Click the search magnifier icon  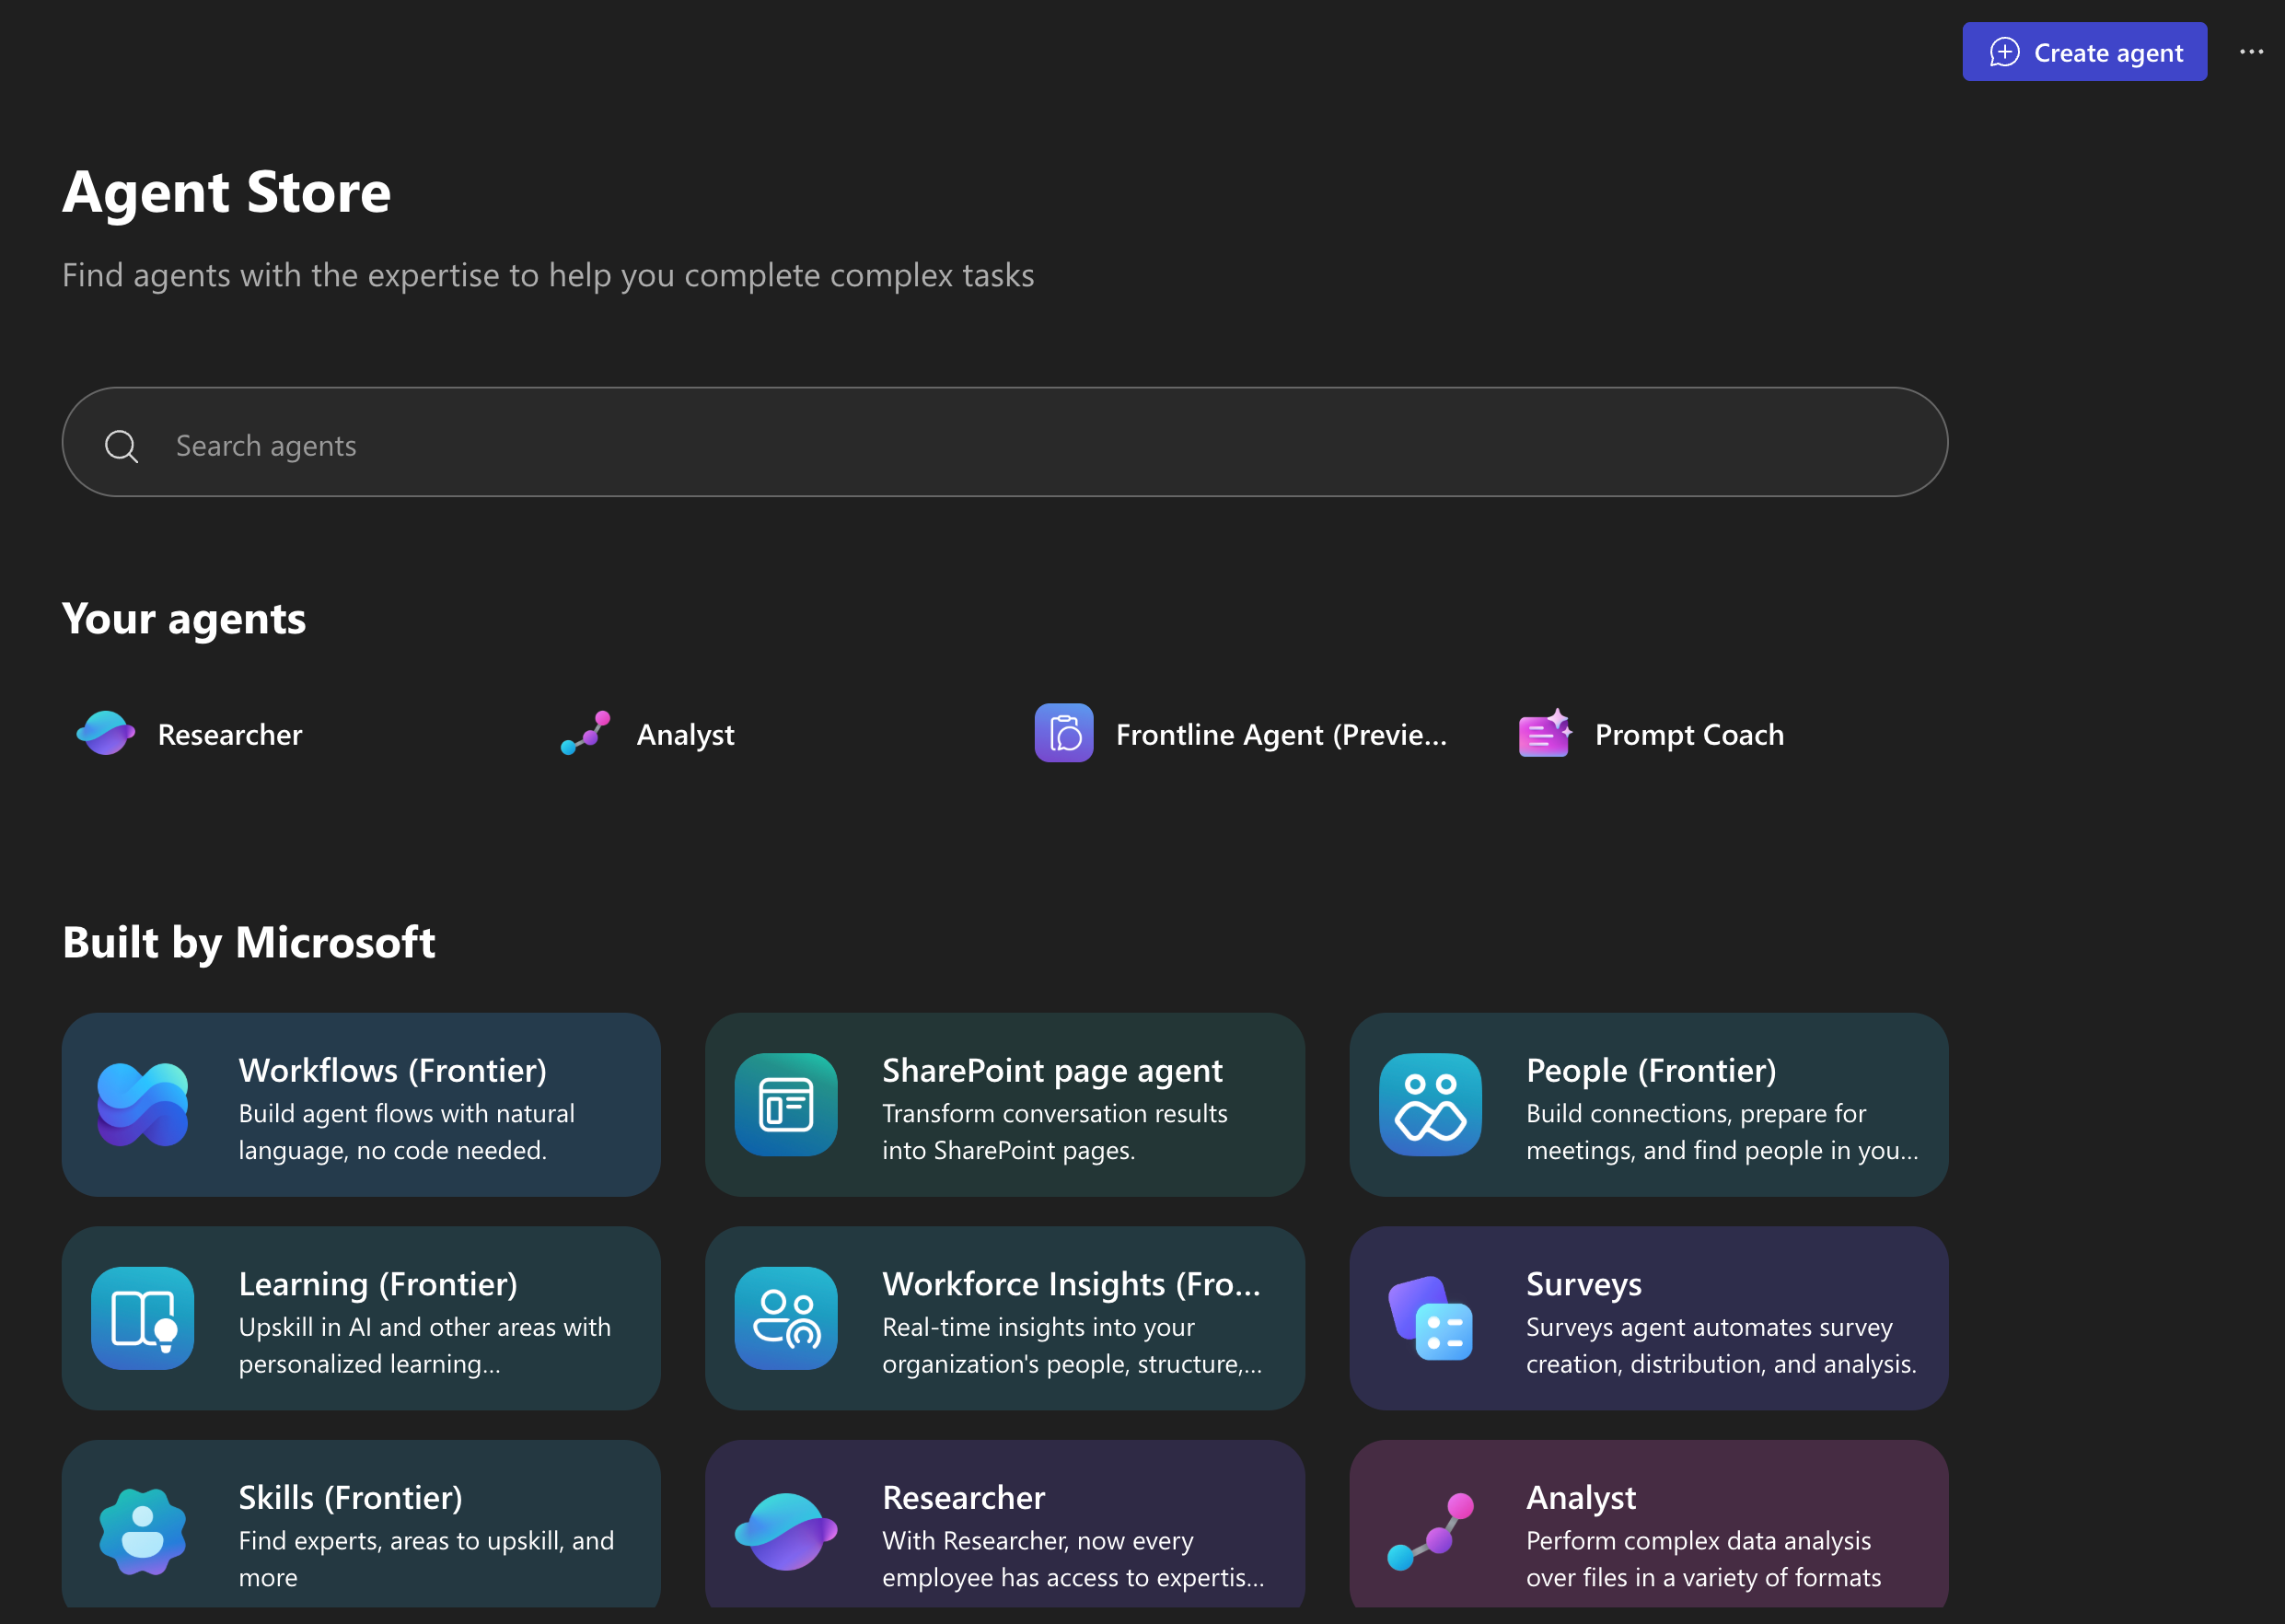pyautogui.click(x=121, y=446)
